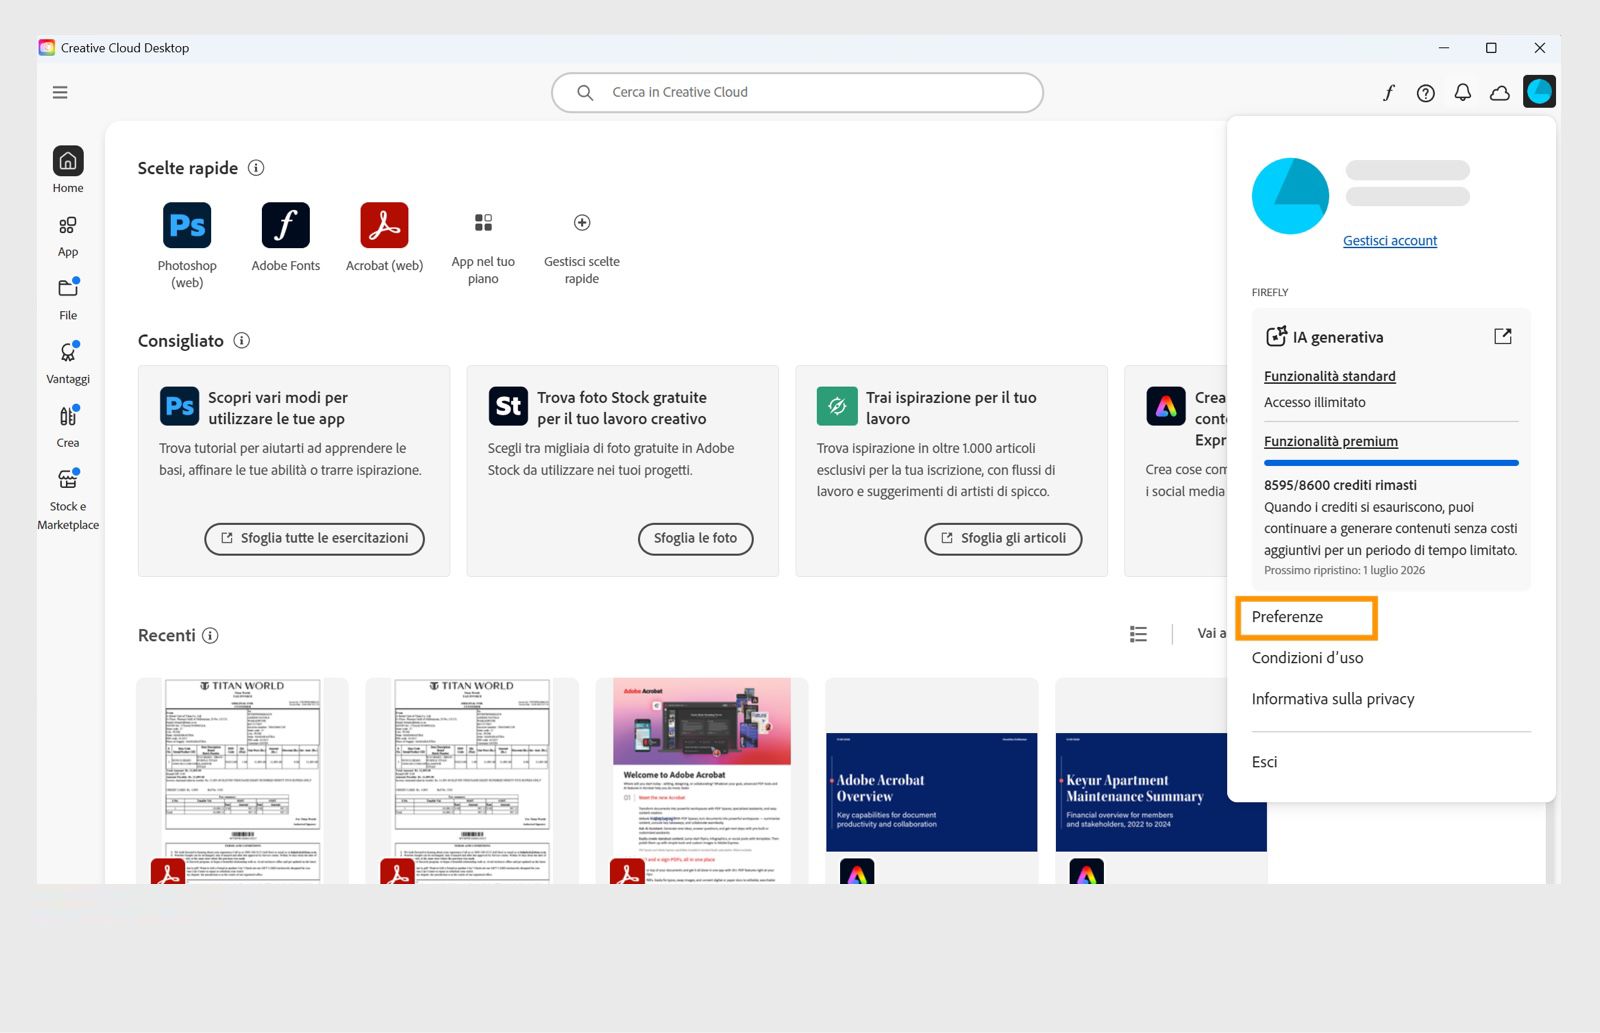Viewport: 1600px width, 1033px height.
Task: Select Esci to sign out
Action: (x=1265, y=762)
